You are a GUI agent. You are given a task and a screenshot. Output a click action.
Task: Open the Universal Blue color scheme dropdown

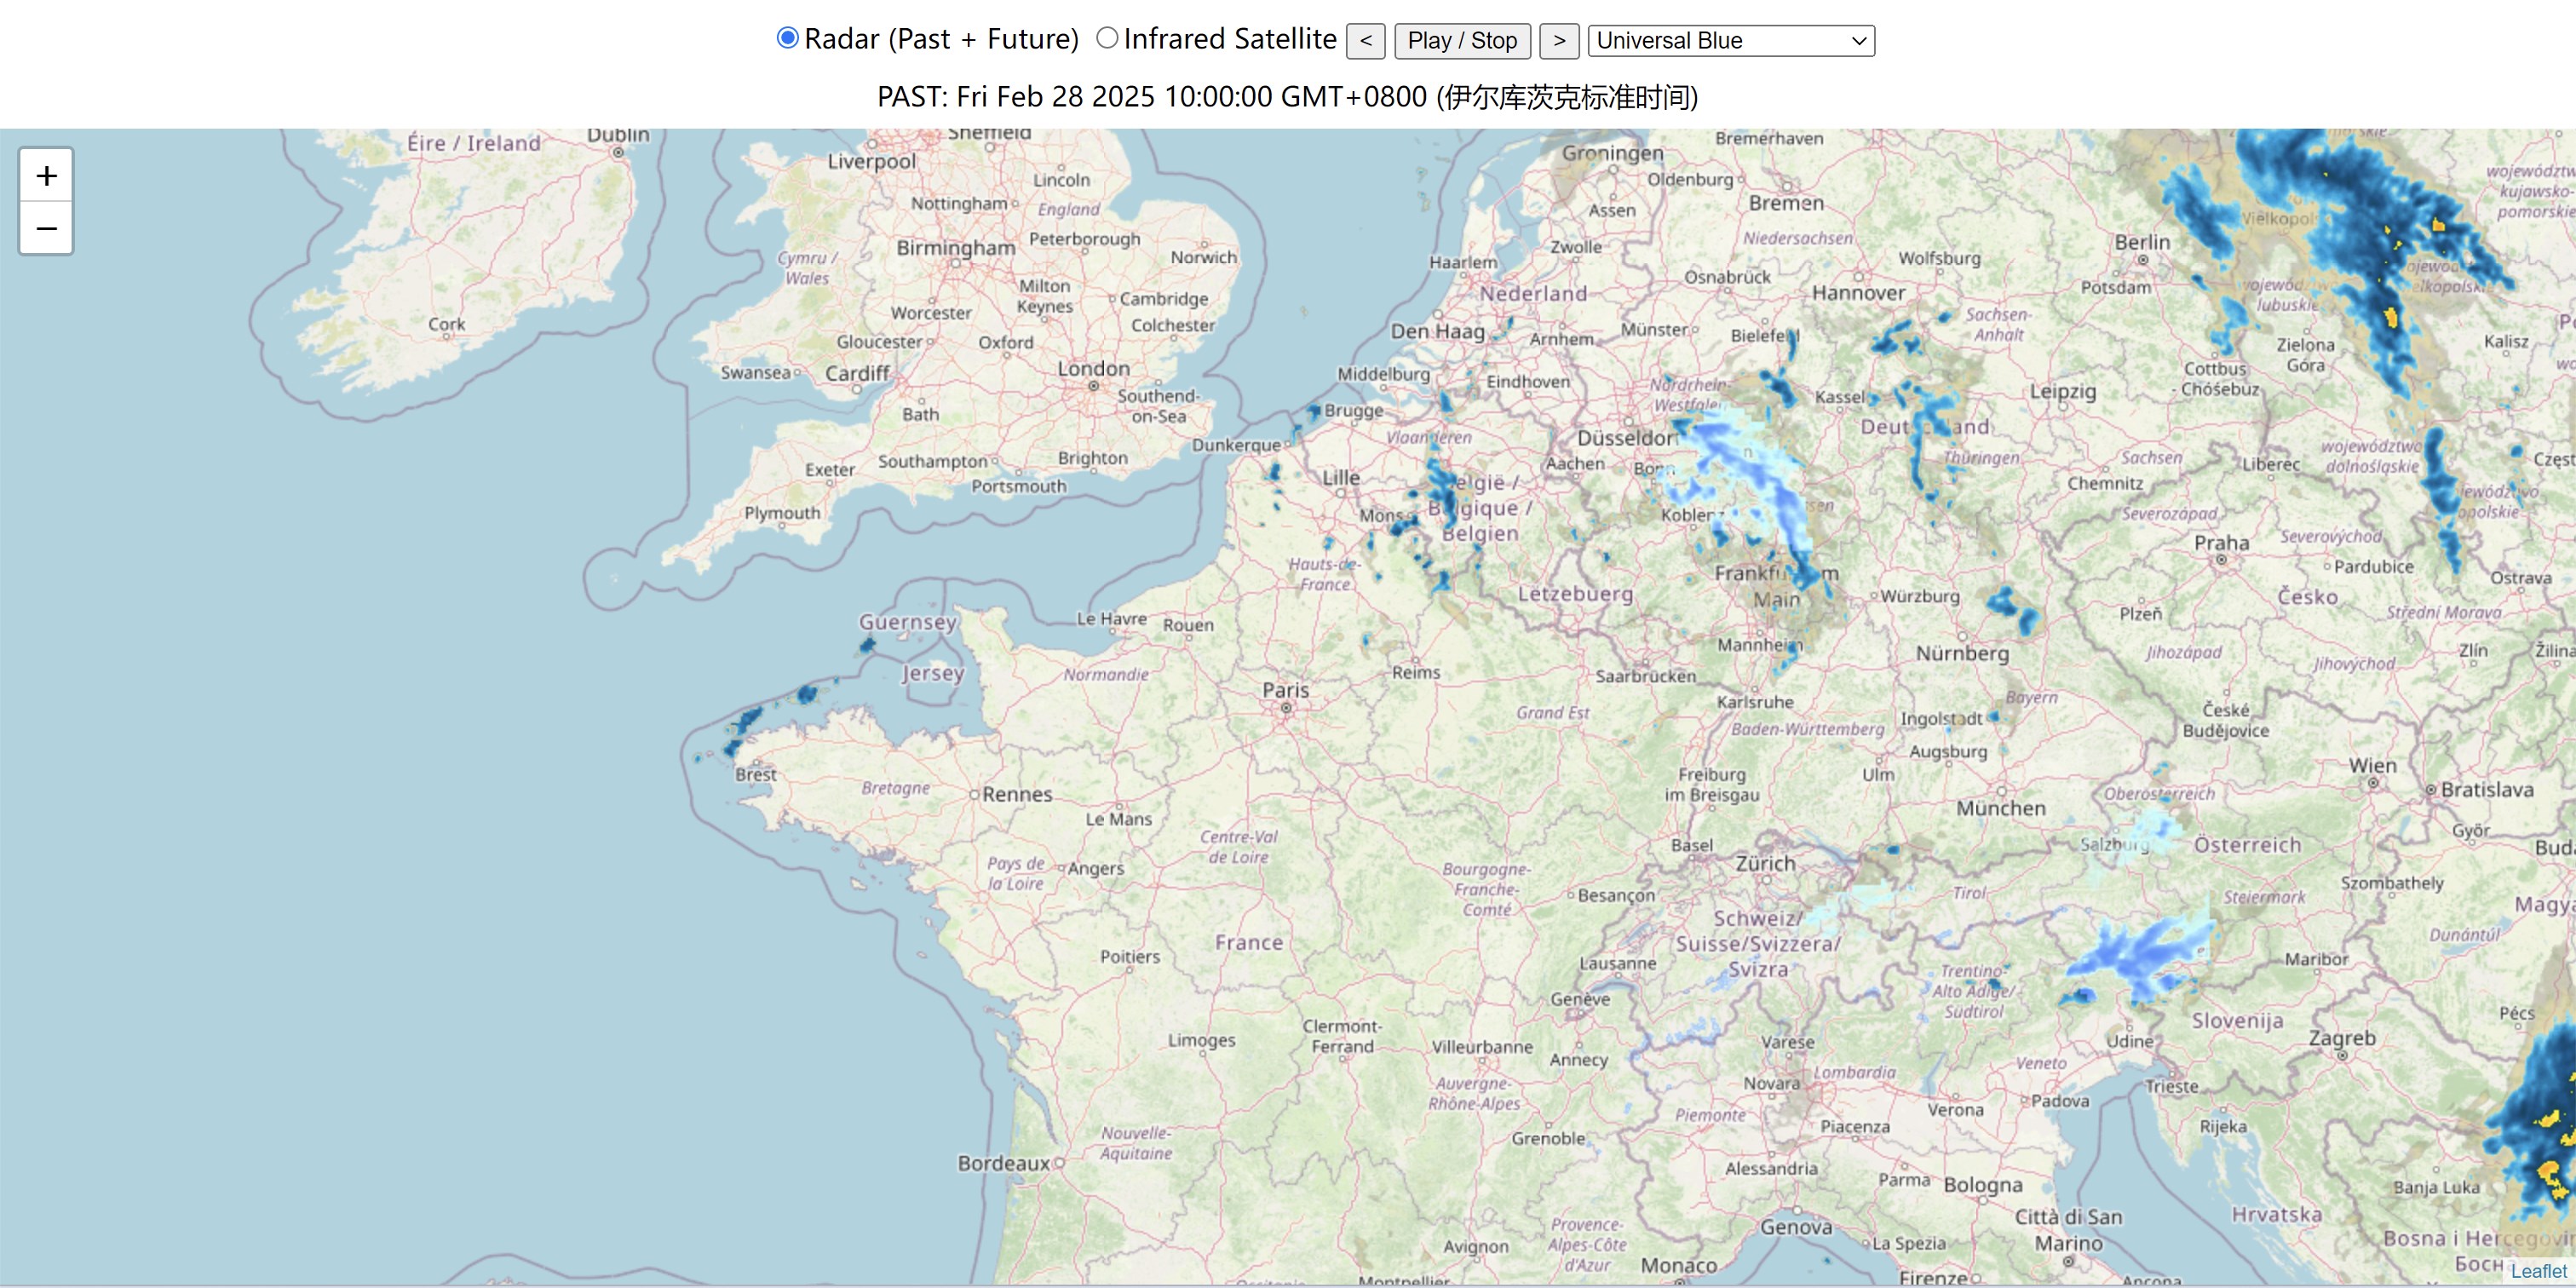point(1730,41)
